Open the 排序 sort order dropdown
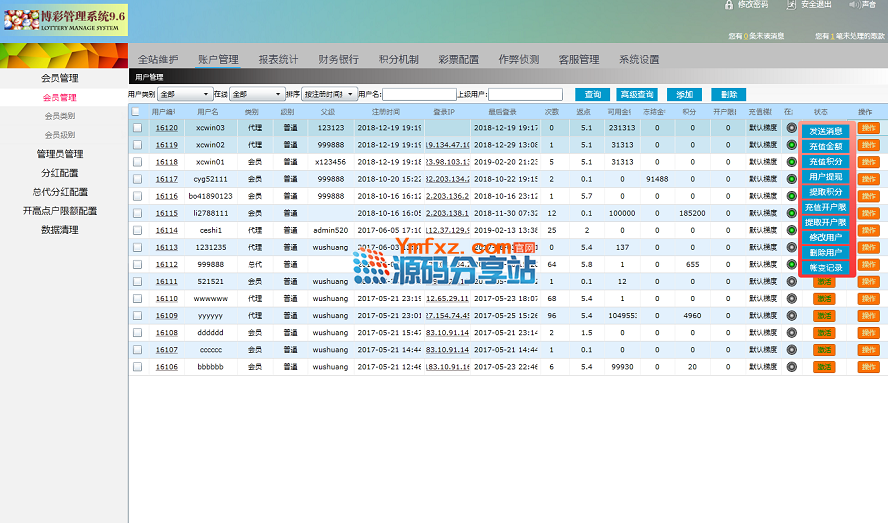This screenshot has width=888, height=523. [x=329, y=94]
